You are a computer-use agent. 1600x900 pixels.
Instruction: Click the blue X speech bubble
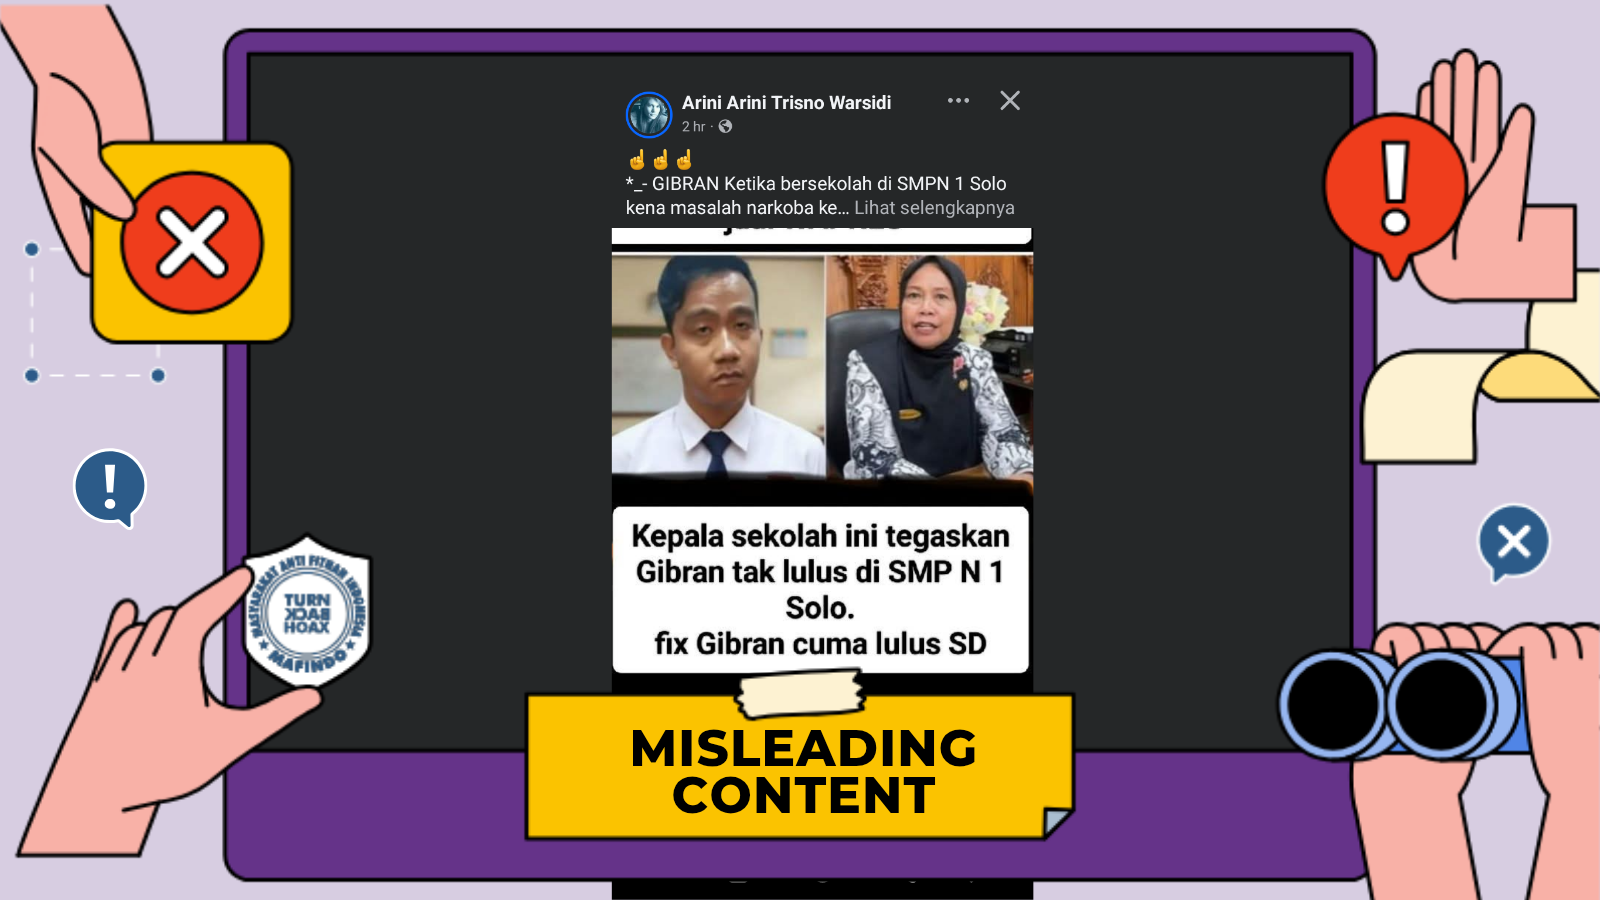(x=1513, y=542)
